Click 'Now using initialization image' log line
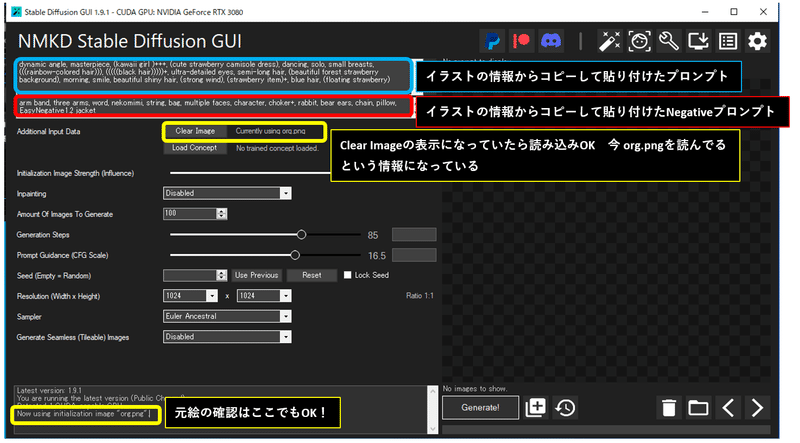The image size is (800, 443). [x=82, y=414]
